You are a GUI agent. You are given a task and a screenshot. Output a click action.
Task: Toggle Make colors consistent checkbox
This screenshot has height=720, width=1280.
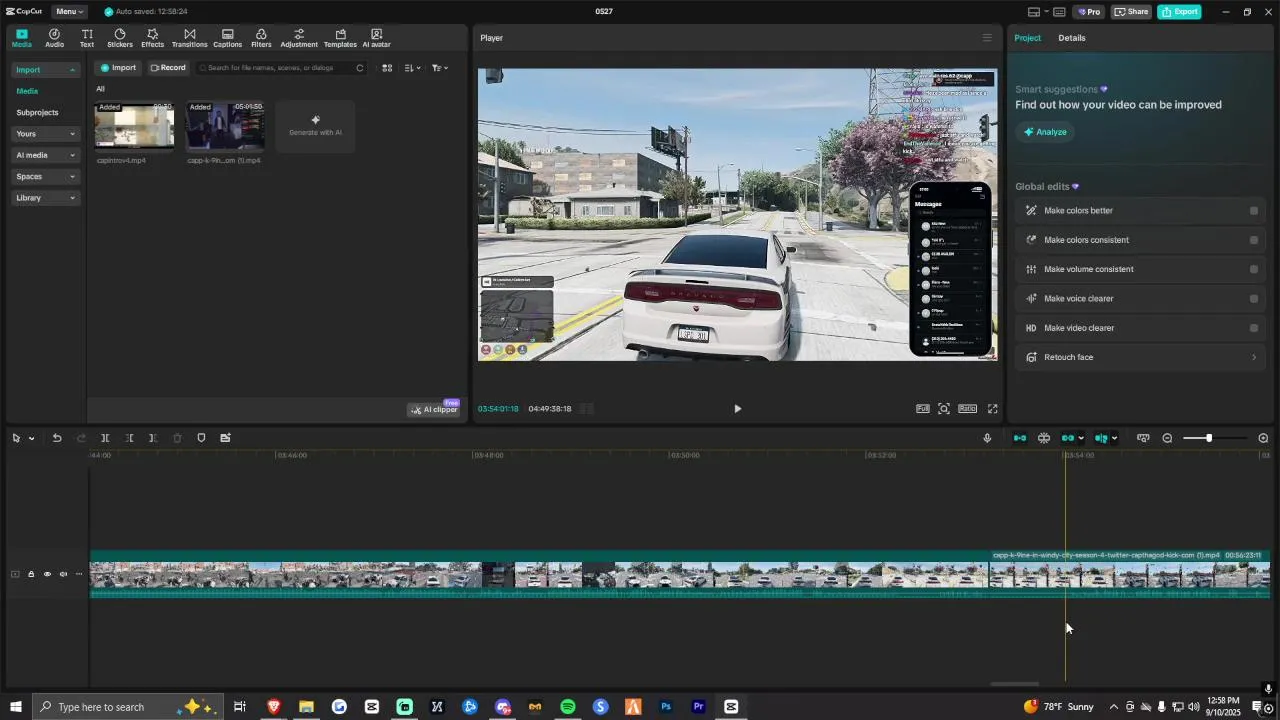coord(1254,240)
